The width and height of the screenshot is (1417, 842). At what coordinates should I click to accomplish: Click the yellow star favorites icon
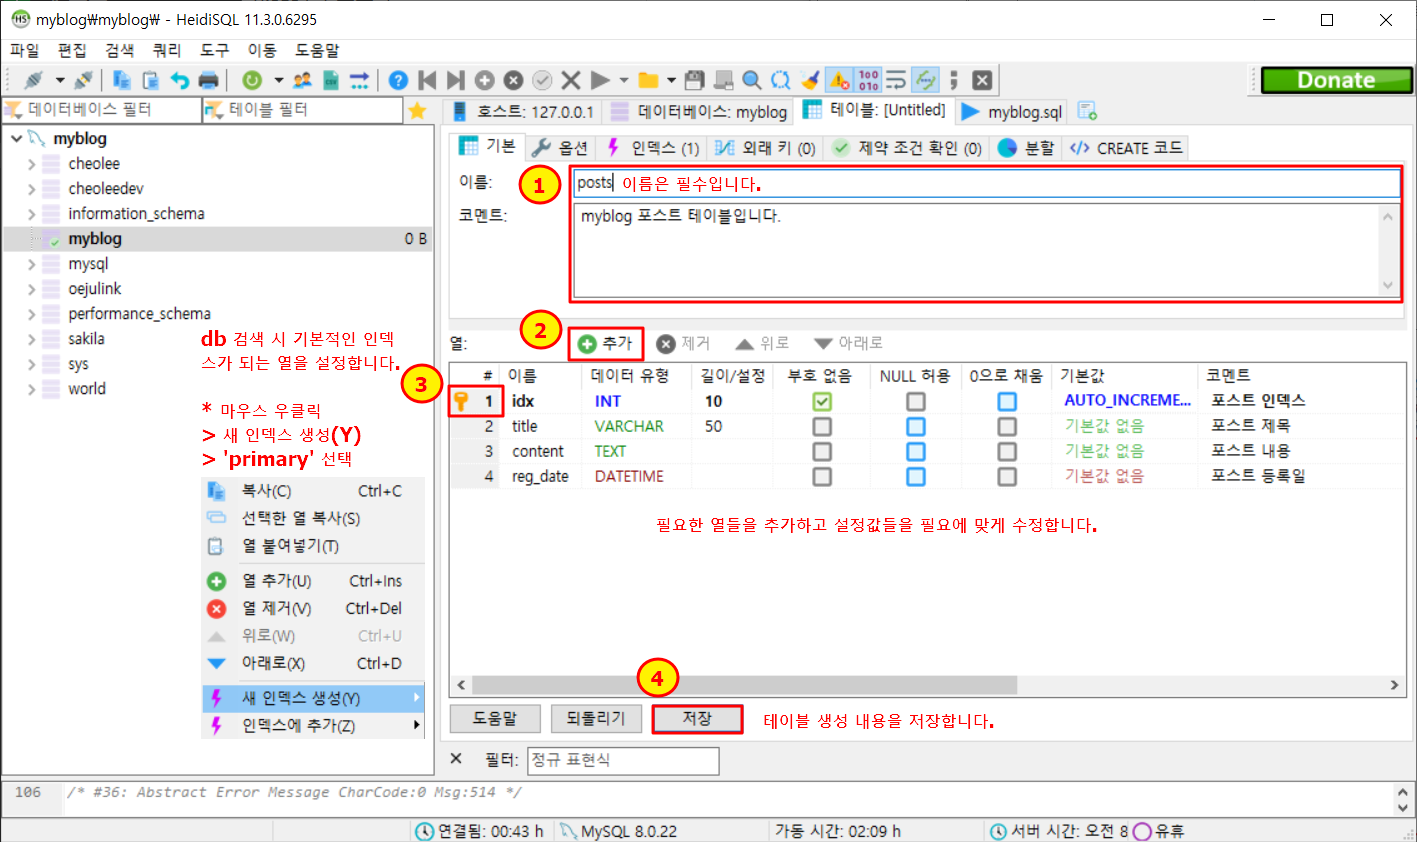coord(418,111)
